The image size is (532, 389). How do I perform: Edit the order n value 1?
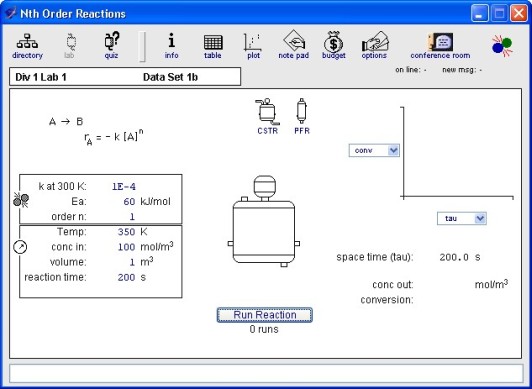click(132, 217)
